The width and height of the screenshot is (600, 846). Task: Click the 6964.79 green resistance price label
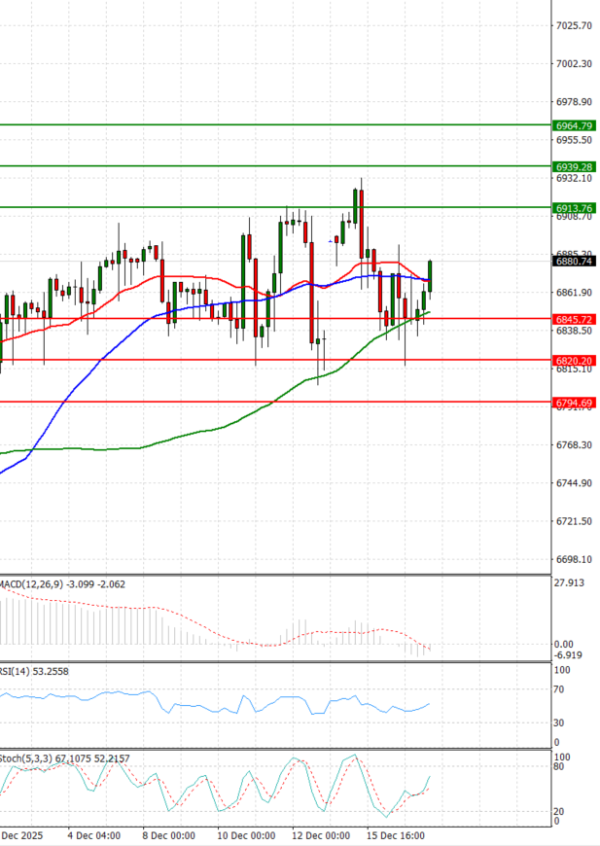[x=573, y=126]
